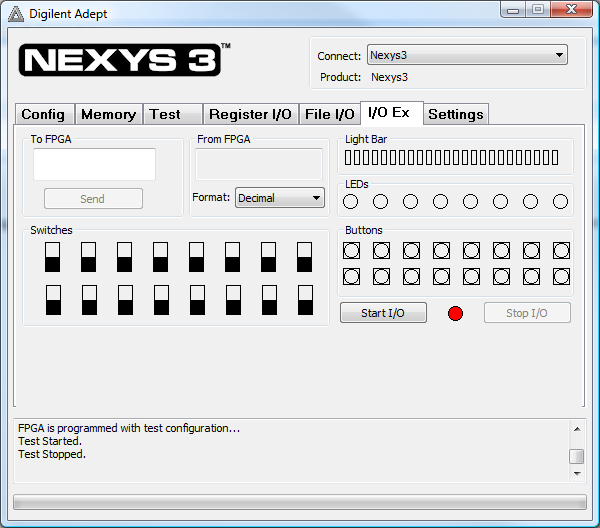The height and width of the screenshot is (528, 600).
Task: Click the third button in the top Buttons row
Action: [x=411, y=251]
